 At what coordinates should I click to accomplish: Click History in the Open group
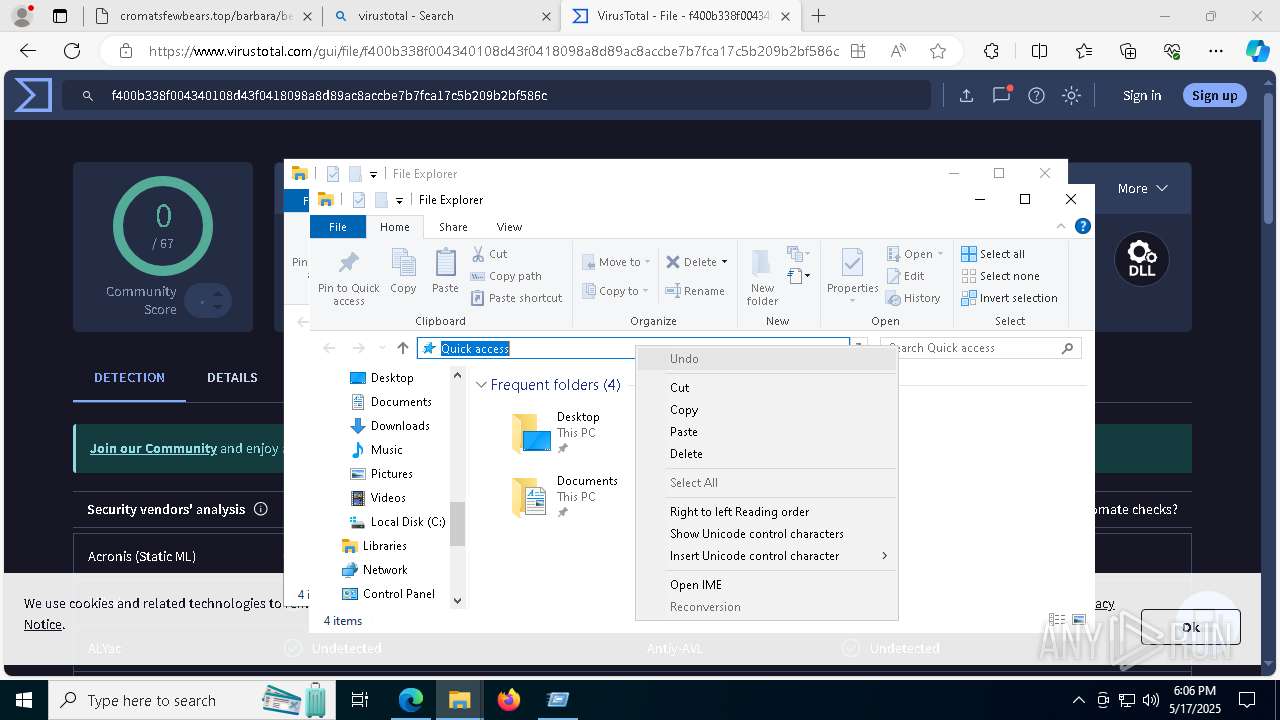coord(913,298)
